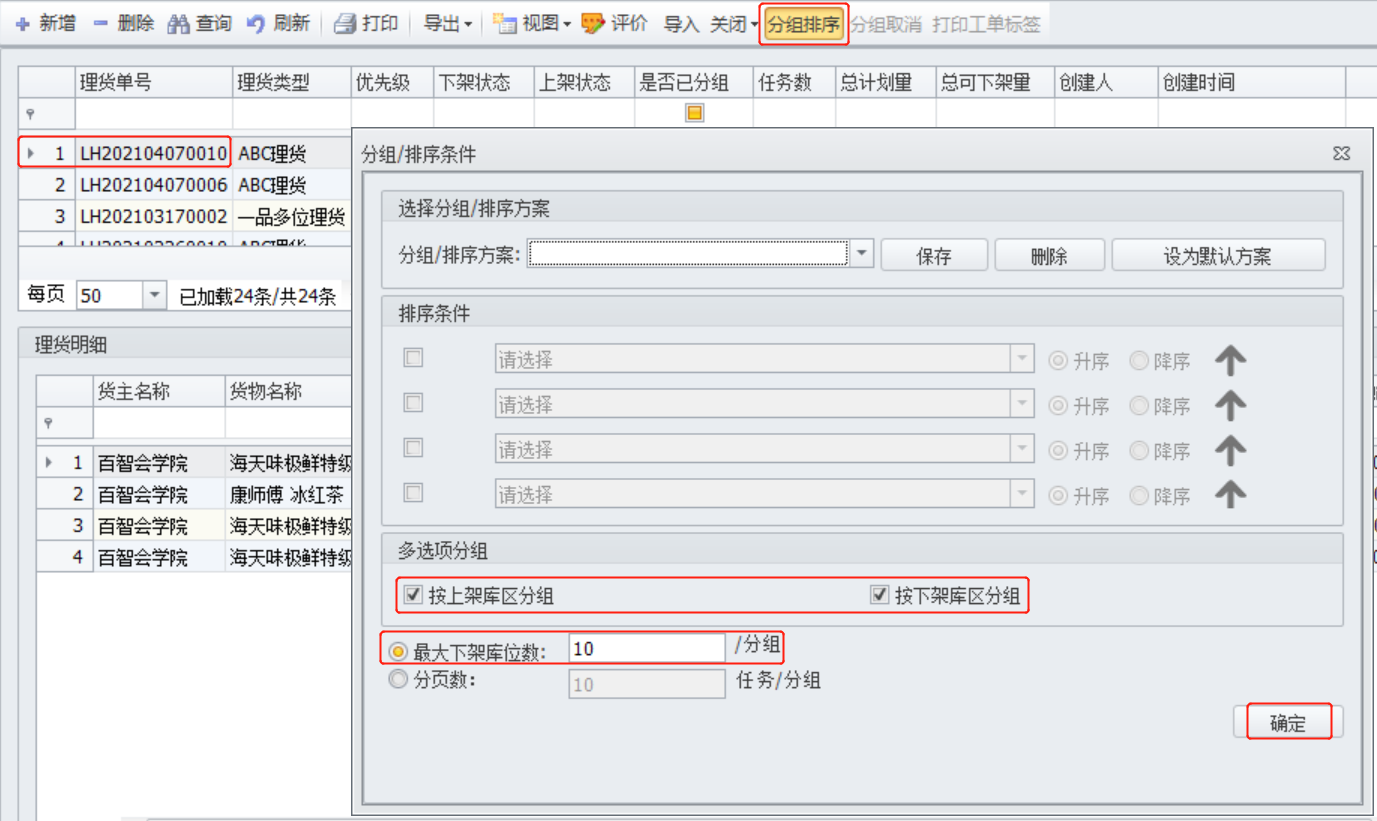Toggle the 按上架库区分组 checkbox
The image size is (1377, 821).
click(412, 596)
